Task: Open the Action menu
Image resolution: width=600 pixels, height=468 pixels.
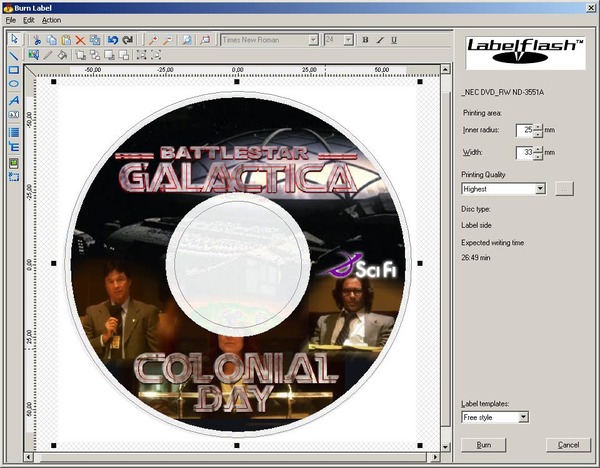Action: click(51, 20)
